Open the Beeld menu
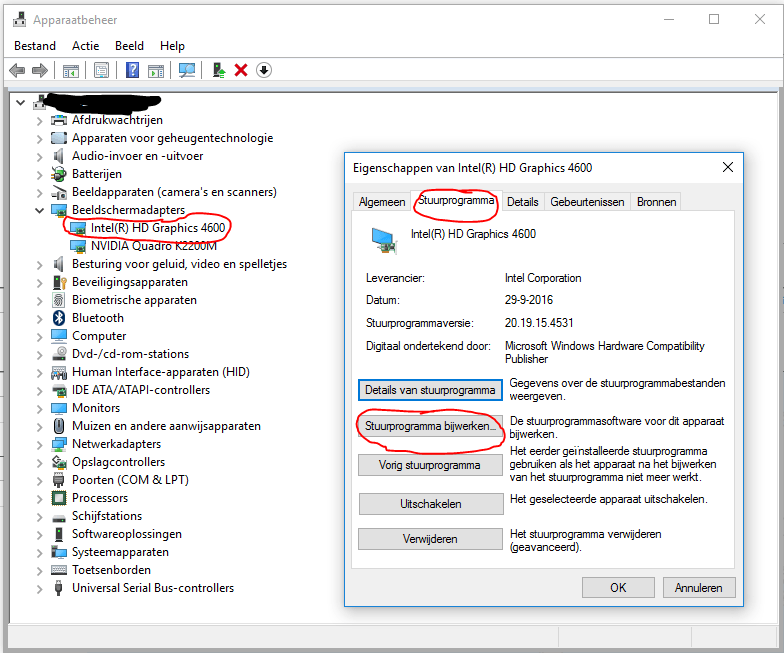This screenshot has width=784, height=653. pos(130,46)
